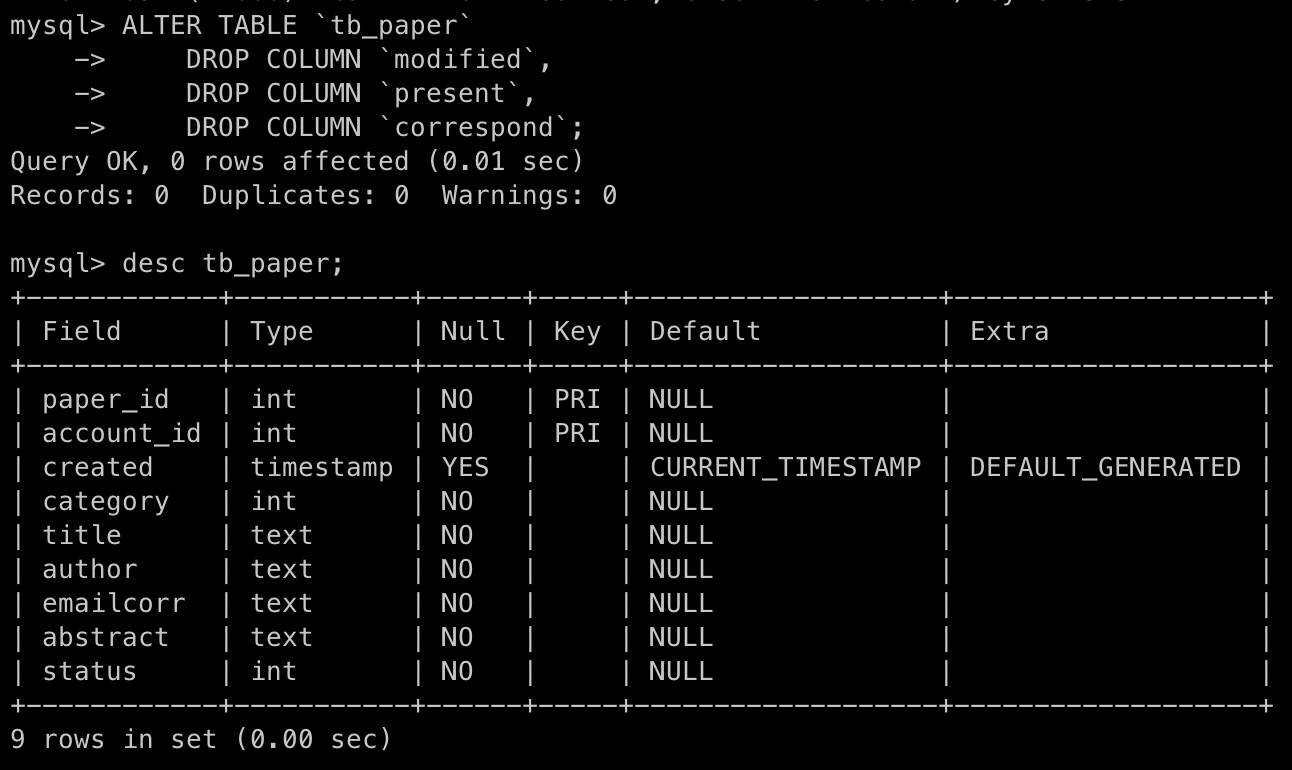This screenshot has width=1292, height=770.
Task: Click the "desc tb_paper;" command text
Action: (x=233, y=264)
